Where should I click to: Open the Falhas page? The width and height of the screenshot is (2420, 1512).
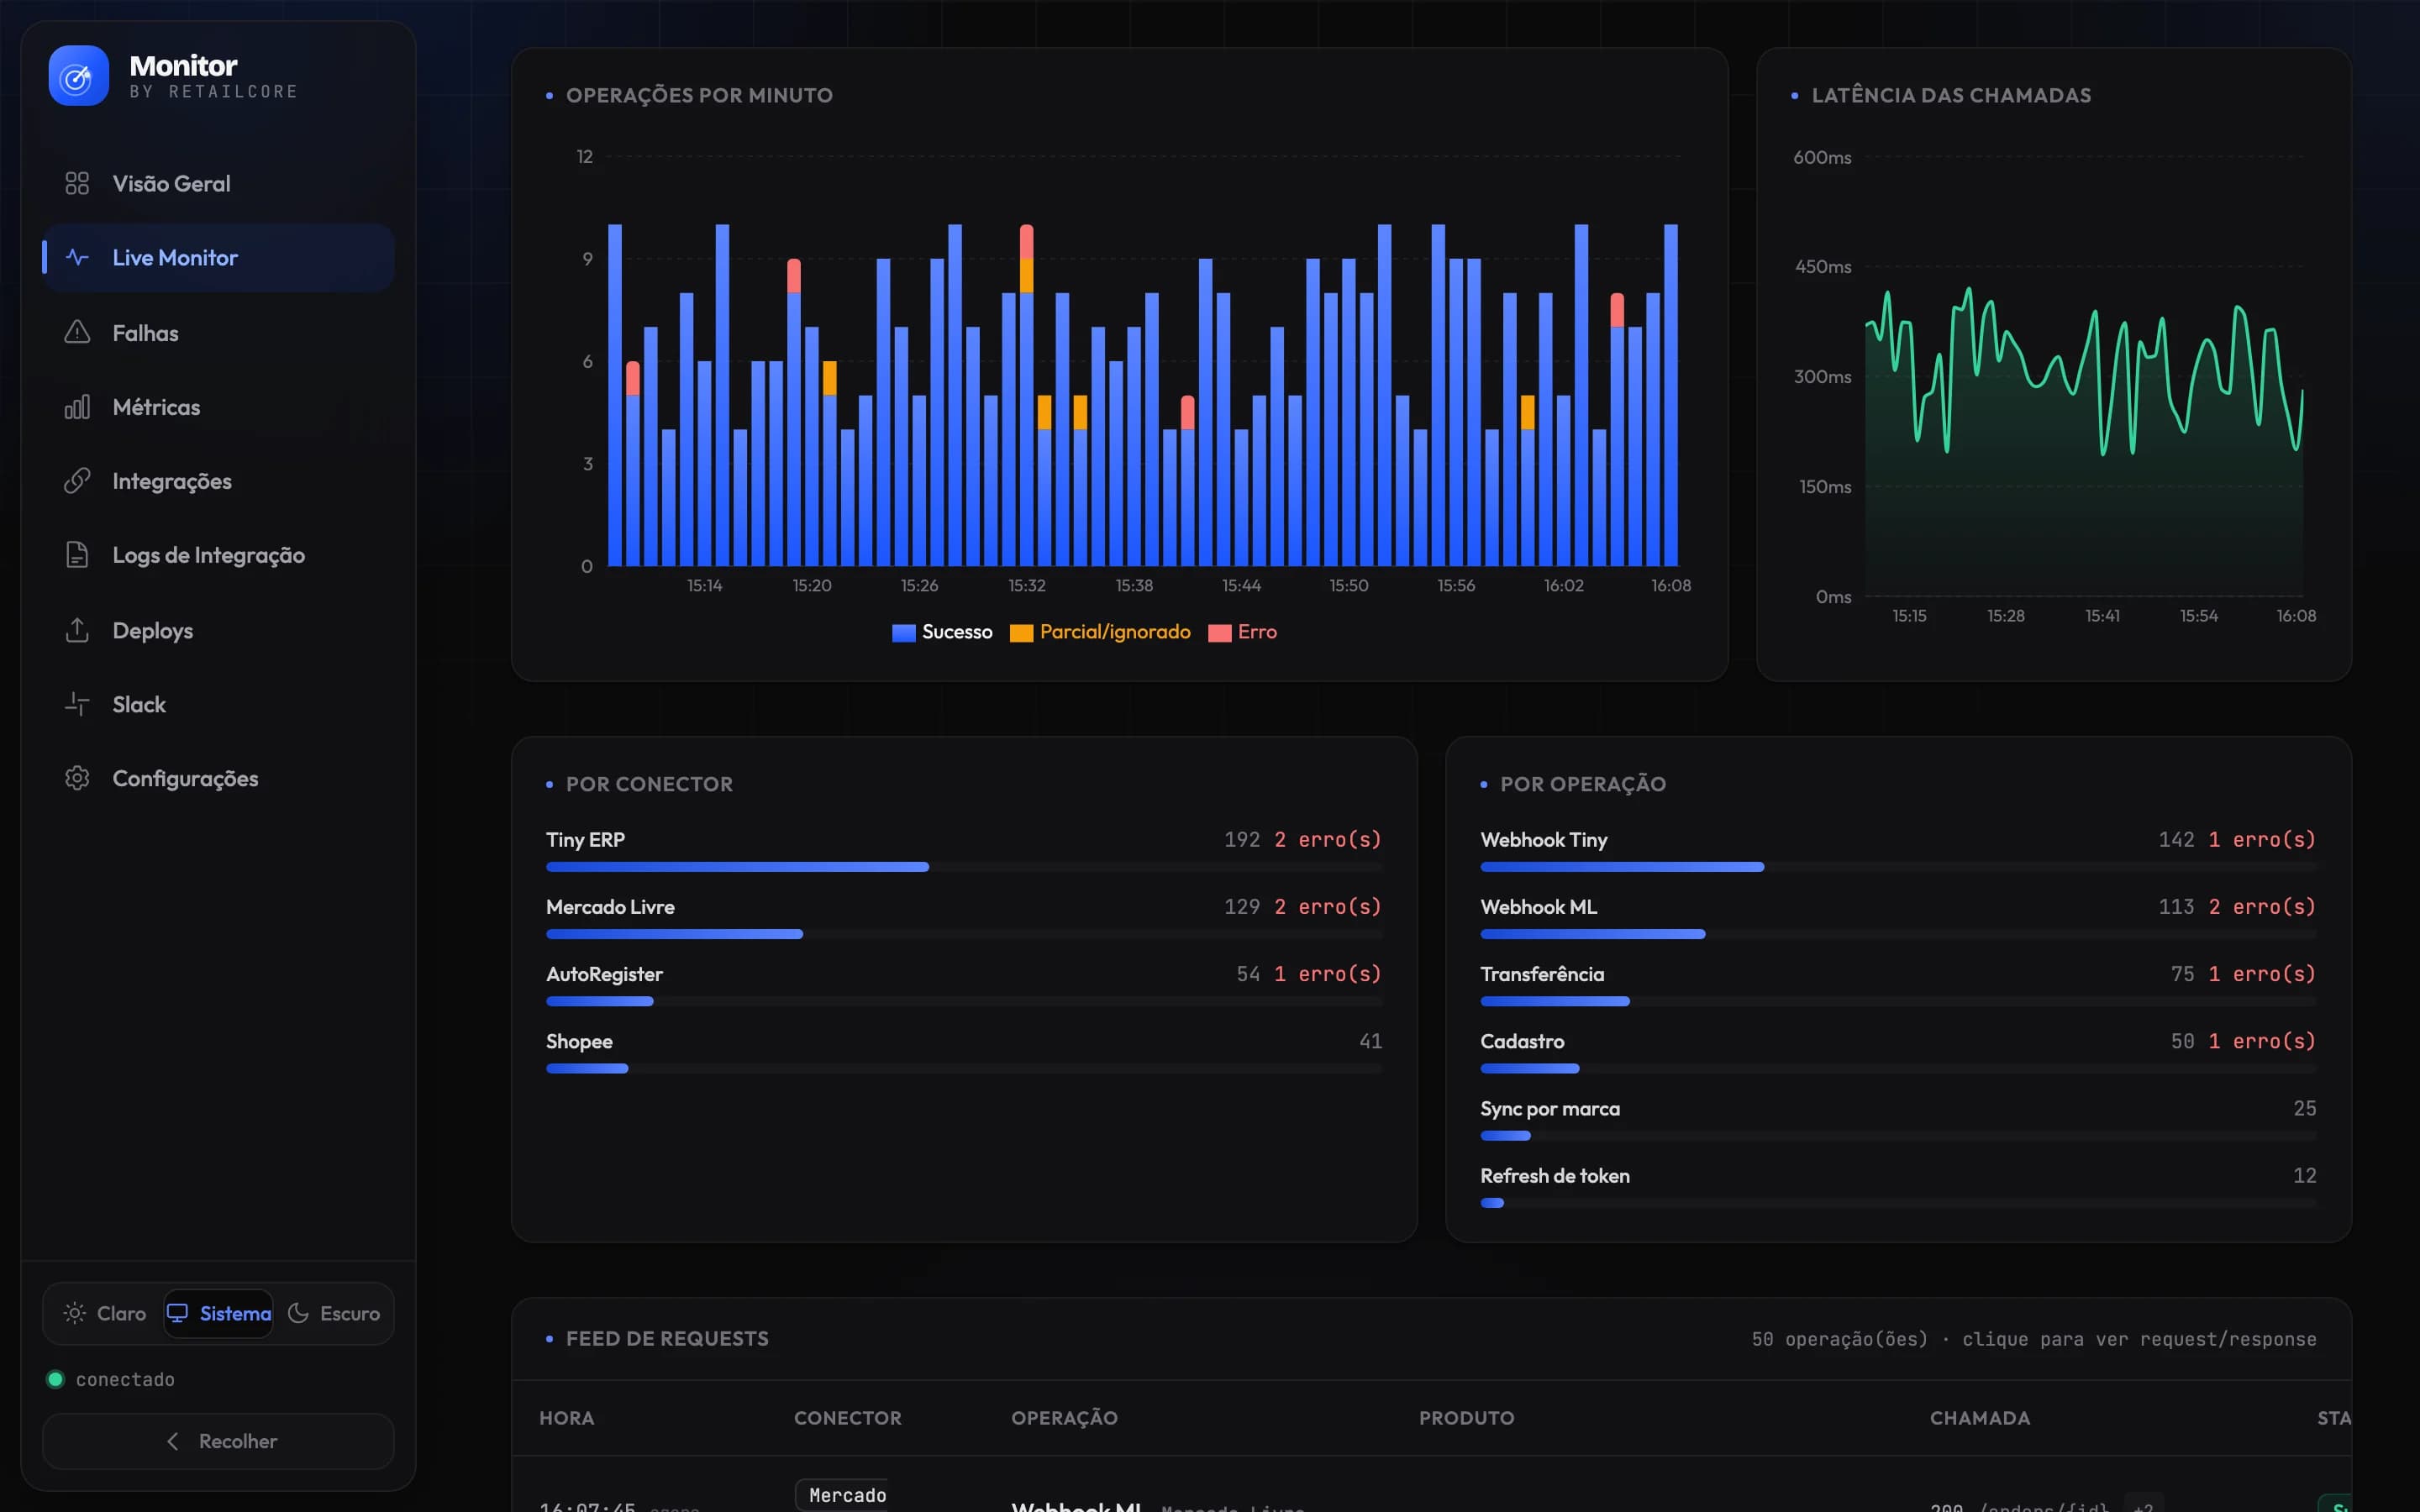point(218,332)
